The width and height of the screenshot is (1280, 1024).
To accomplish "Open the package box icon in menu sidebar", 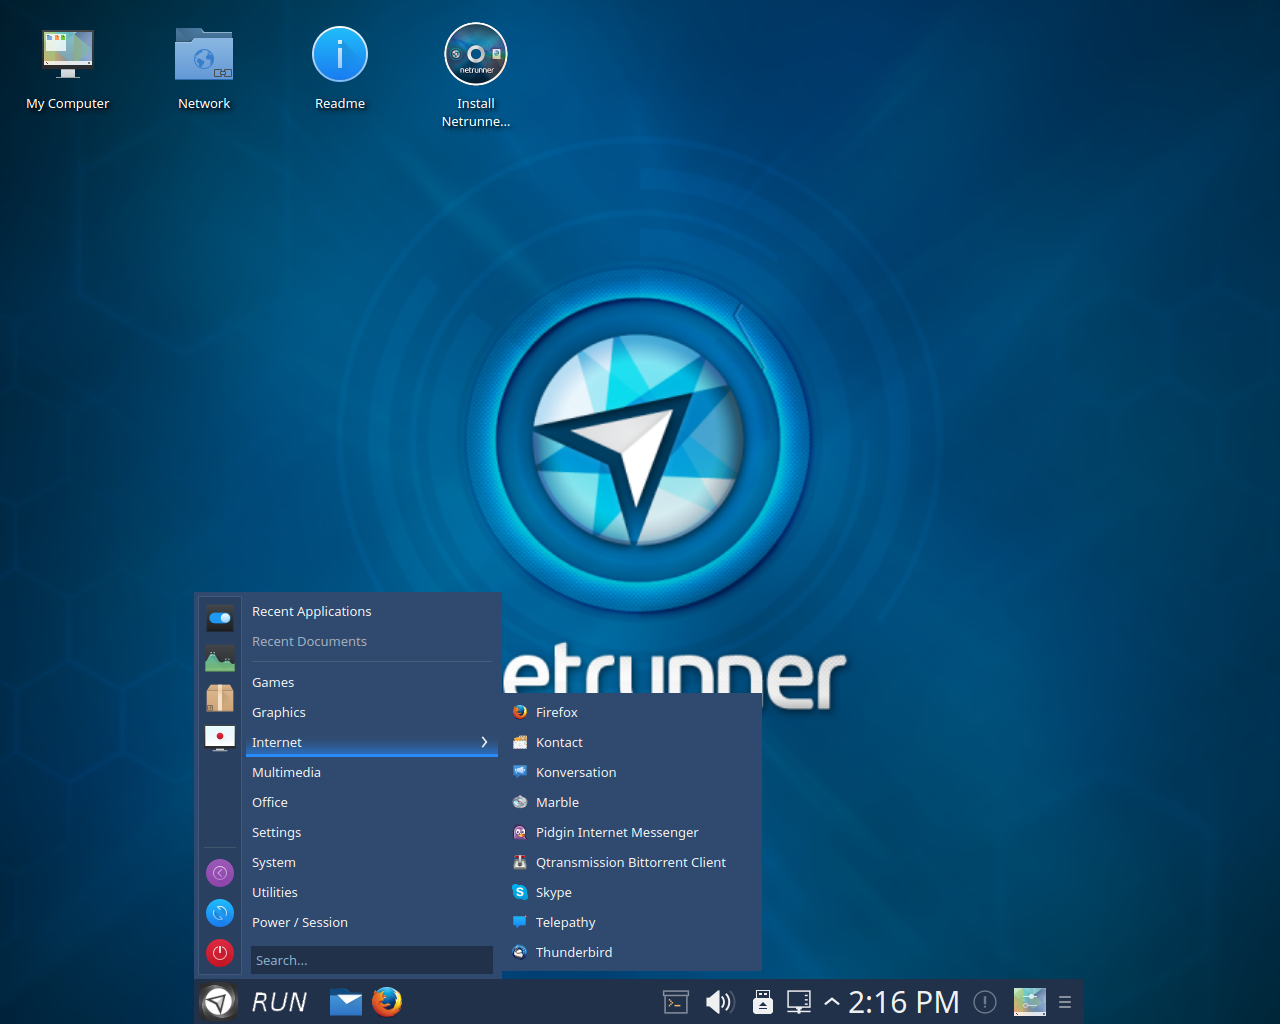I will (x=220, y=698).
